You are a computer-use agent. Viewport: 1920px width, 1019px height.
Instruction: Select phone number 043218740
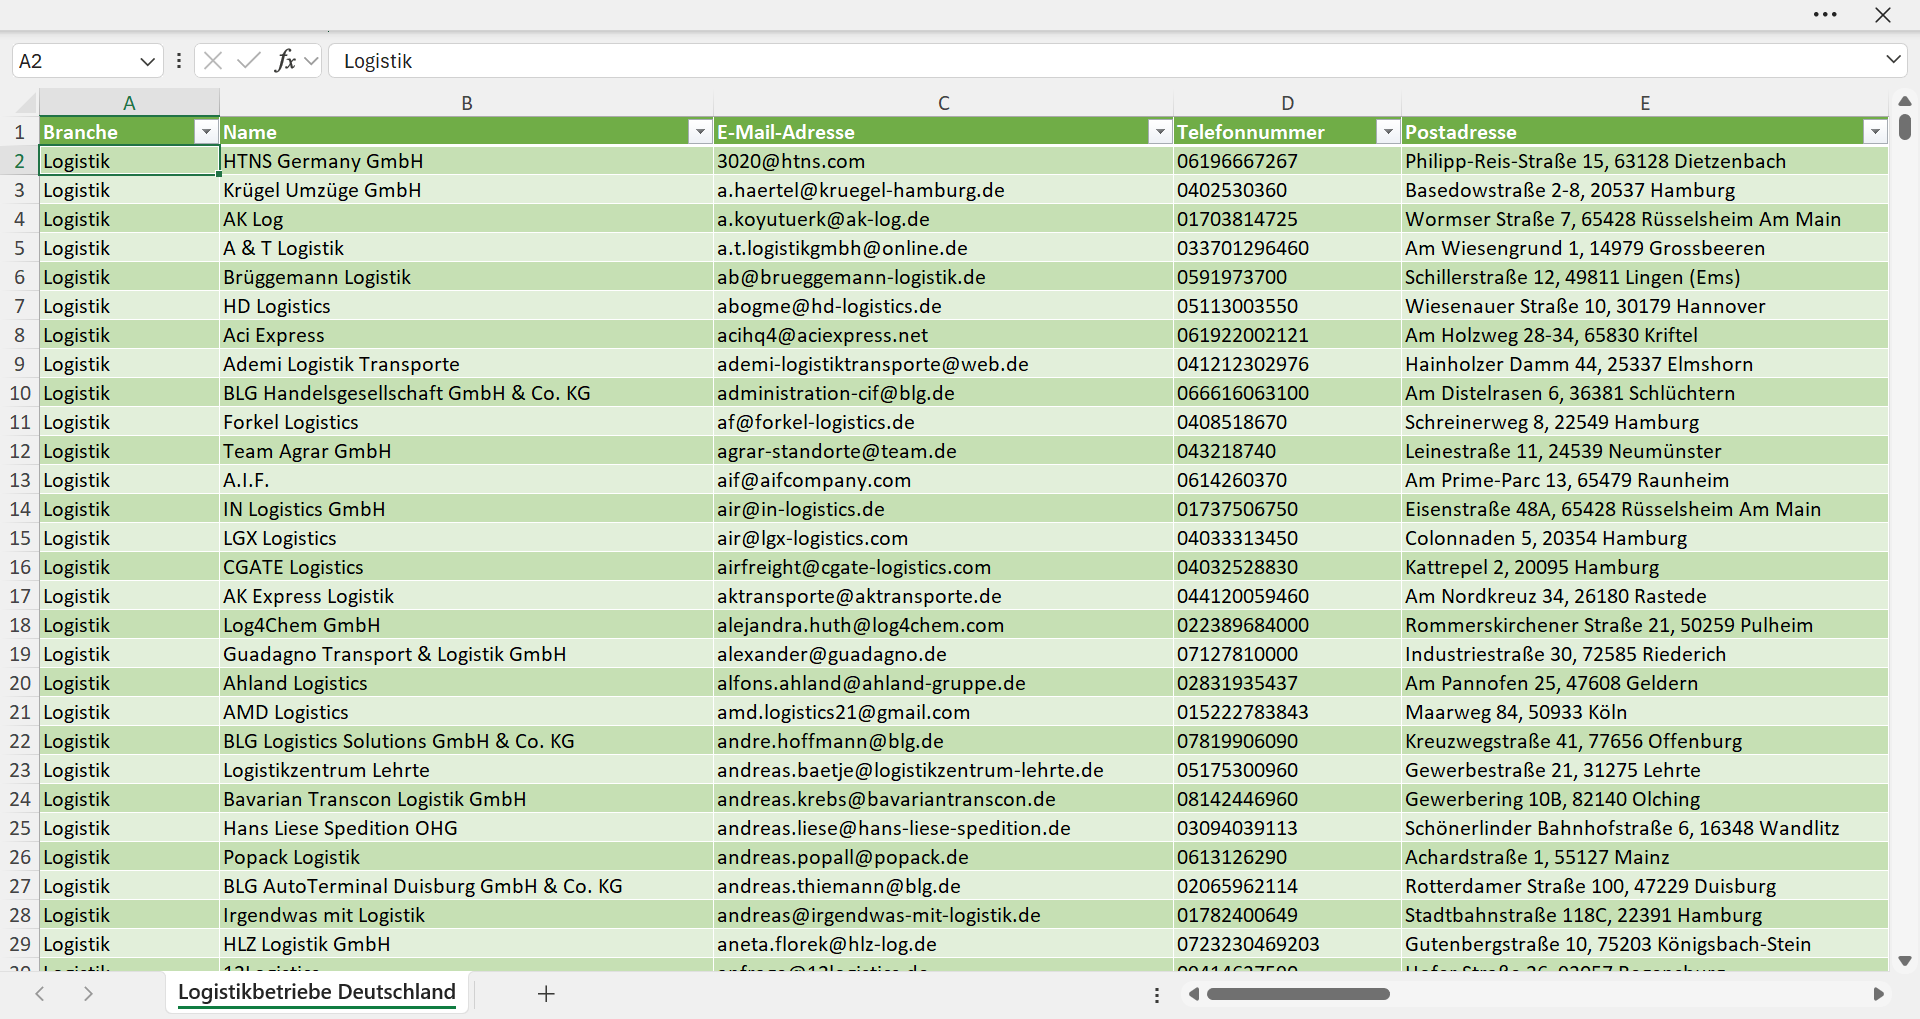tap(1287, 451)
